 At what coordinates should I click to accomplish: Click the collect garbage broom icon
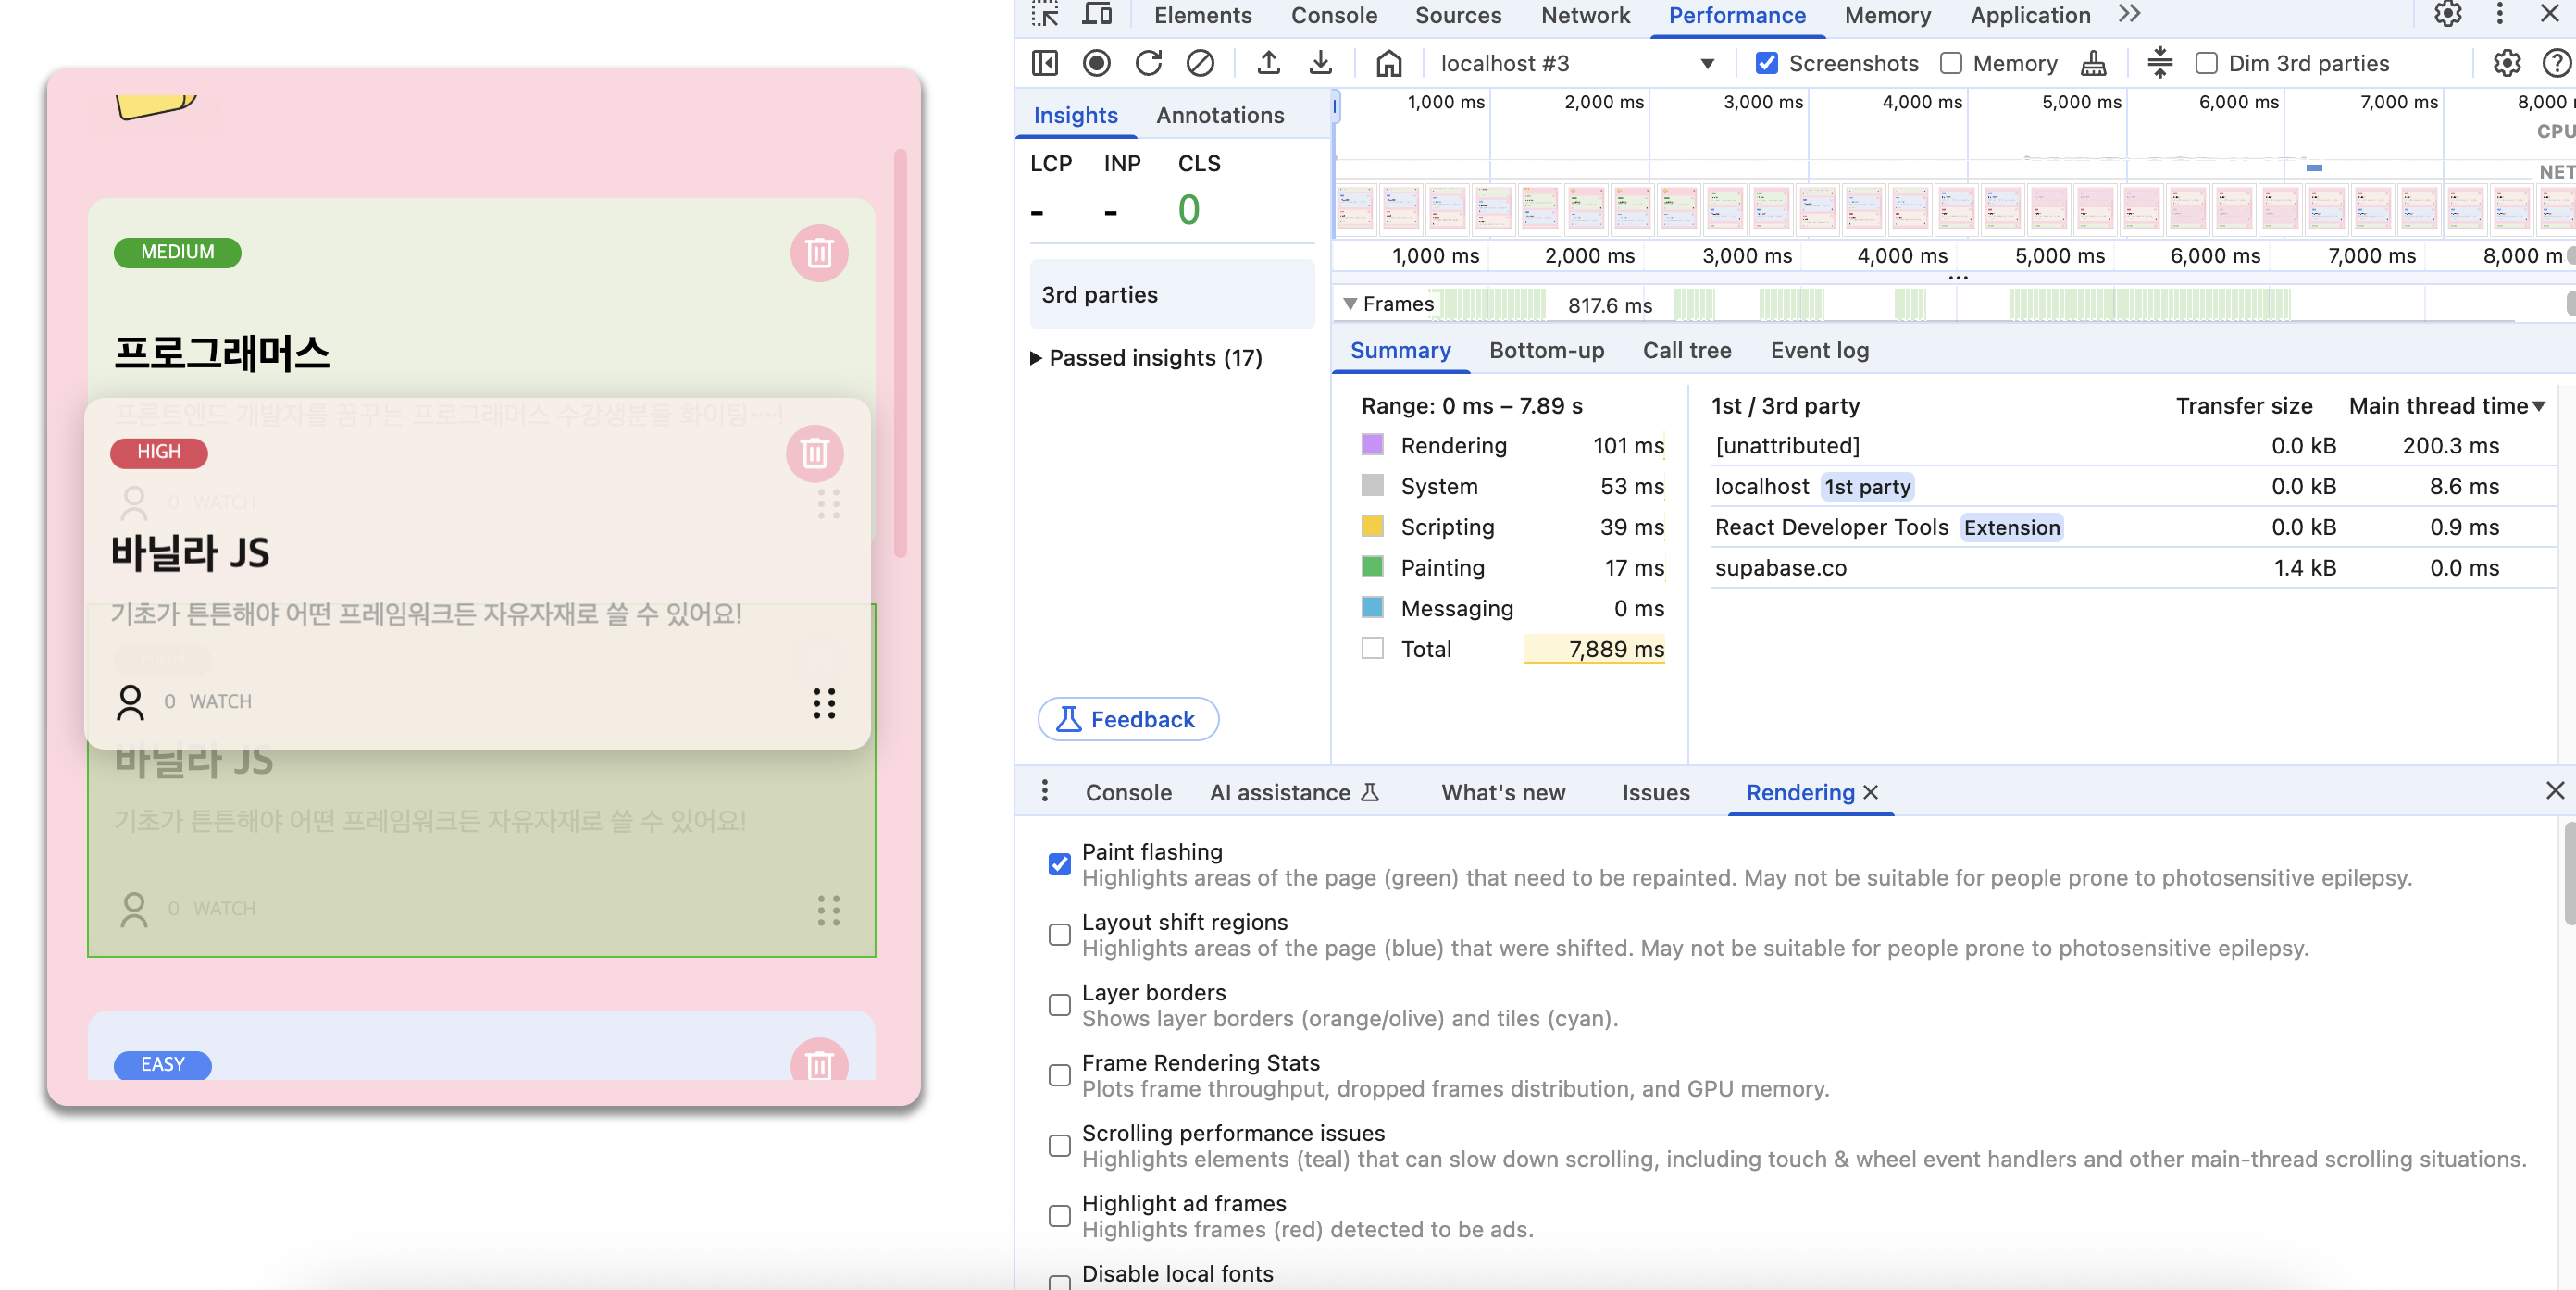2093,63
